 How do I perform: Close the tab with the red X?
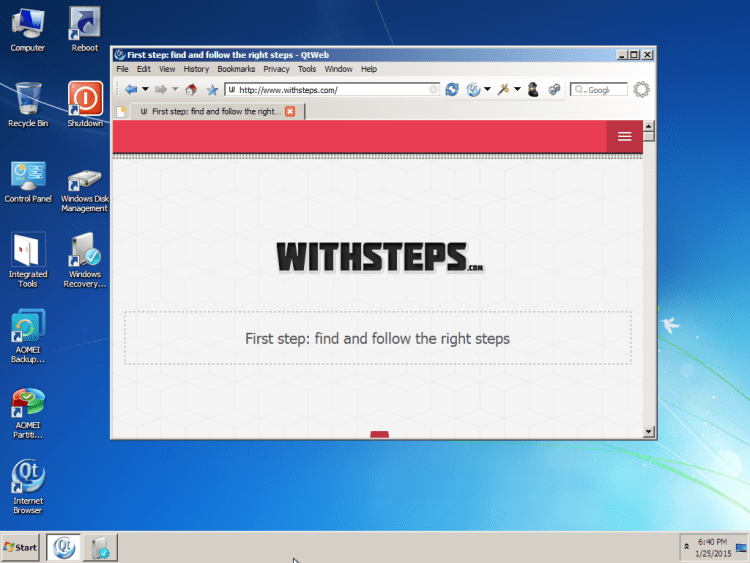[290, 111]
